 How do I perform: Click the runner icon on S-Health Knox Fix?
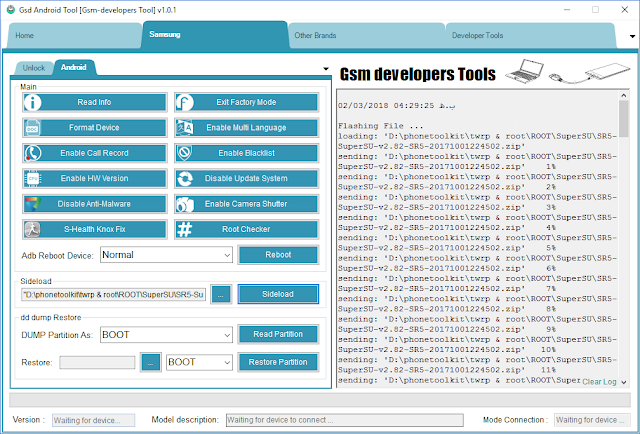(x=33, y=229)
